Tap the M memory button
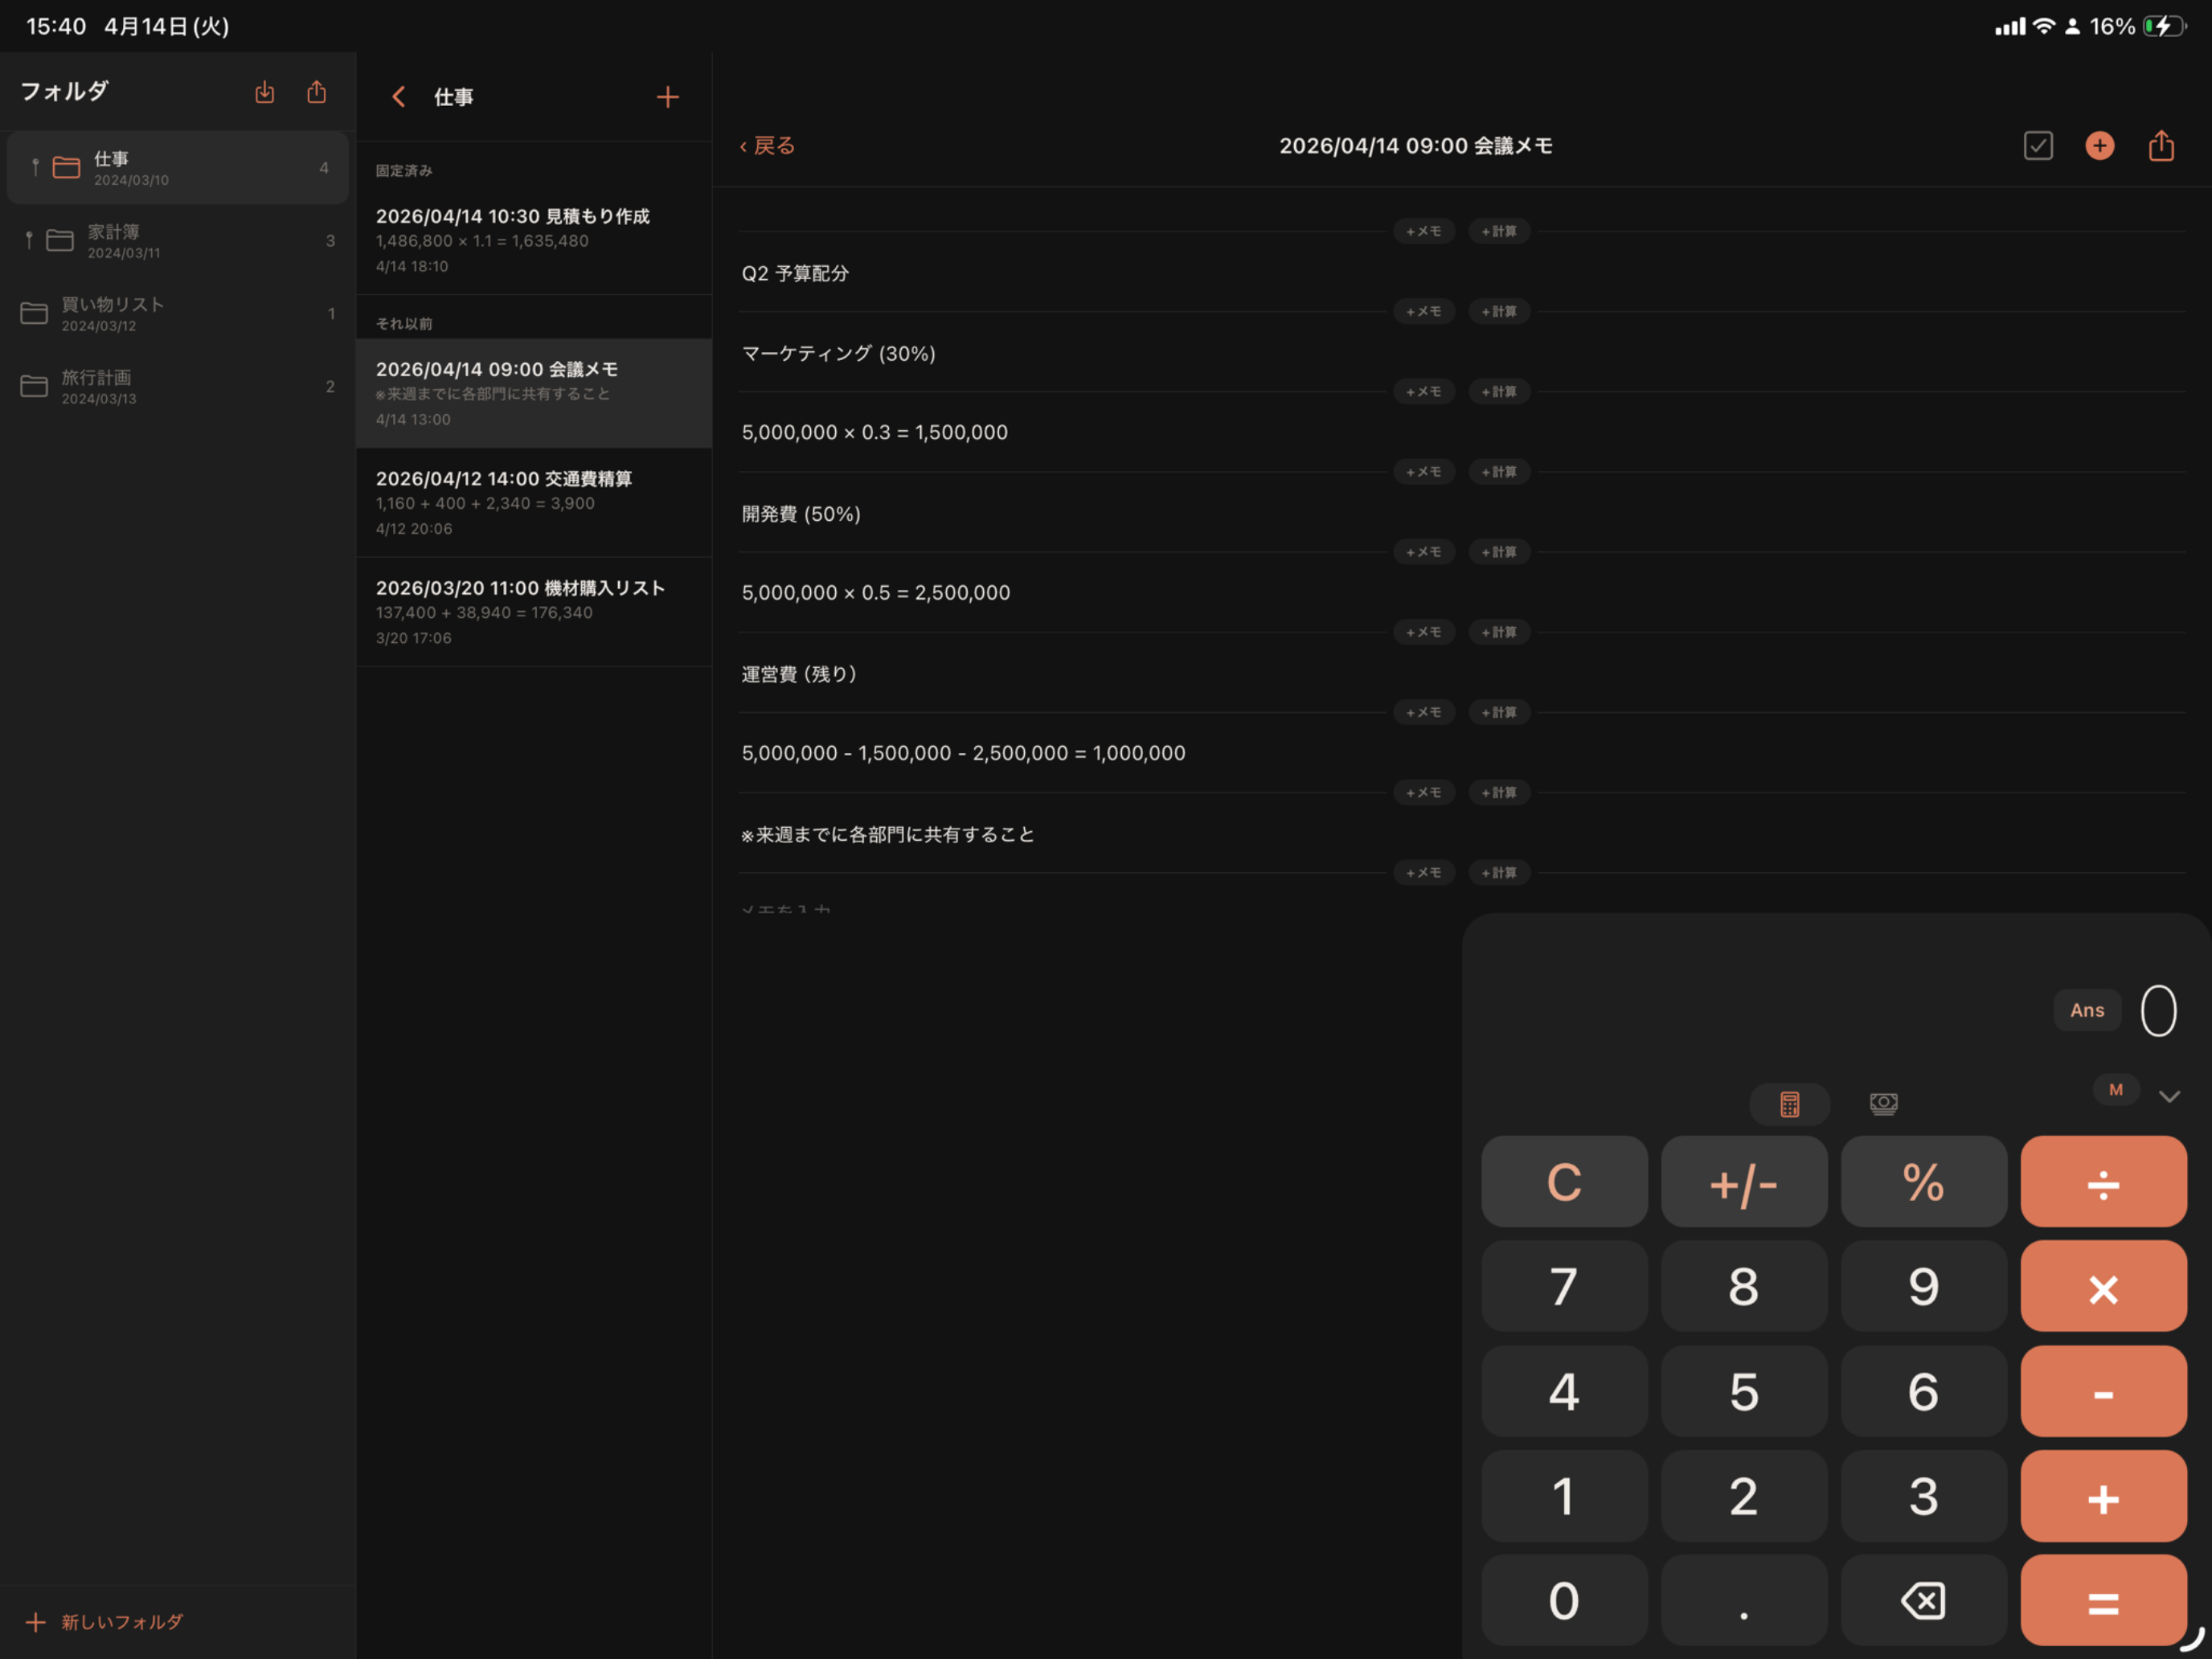Viewport: 2212px width, 1659px height. click(2115, 1089)
